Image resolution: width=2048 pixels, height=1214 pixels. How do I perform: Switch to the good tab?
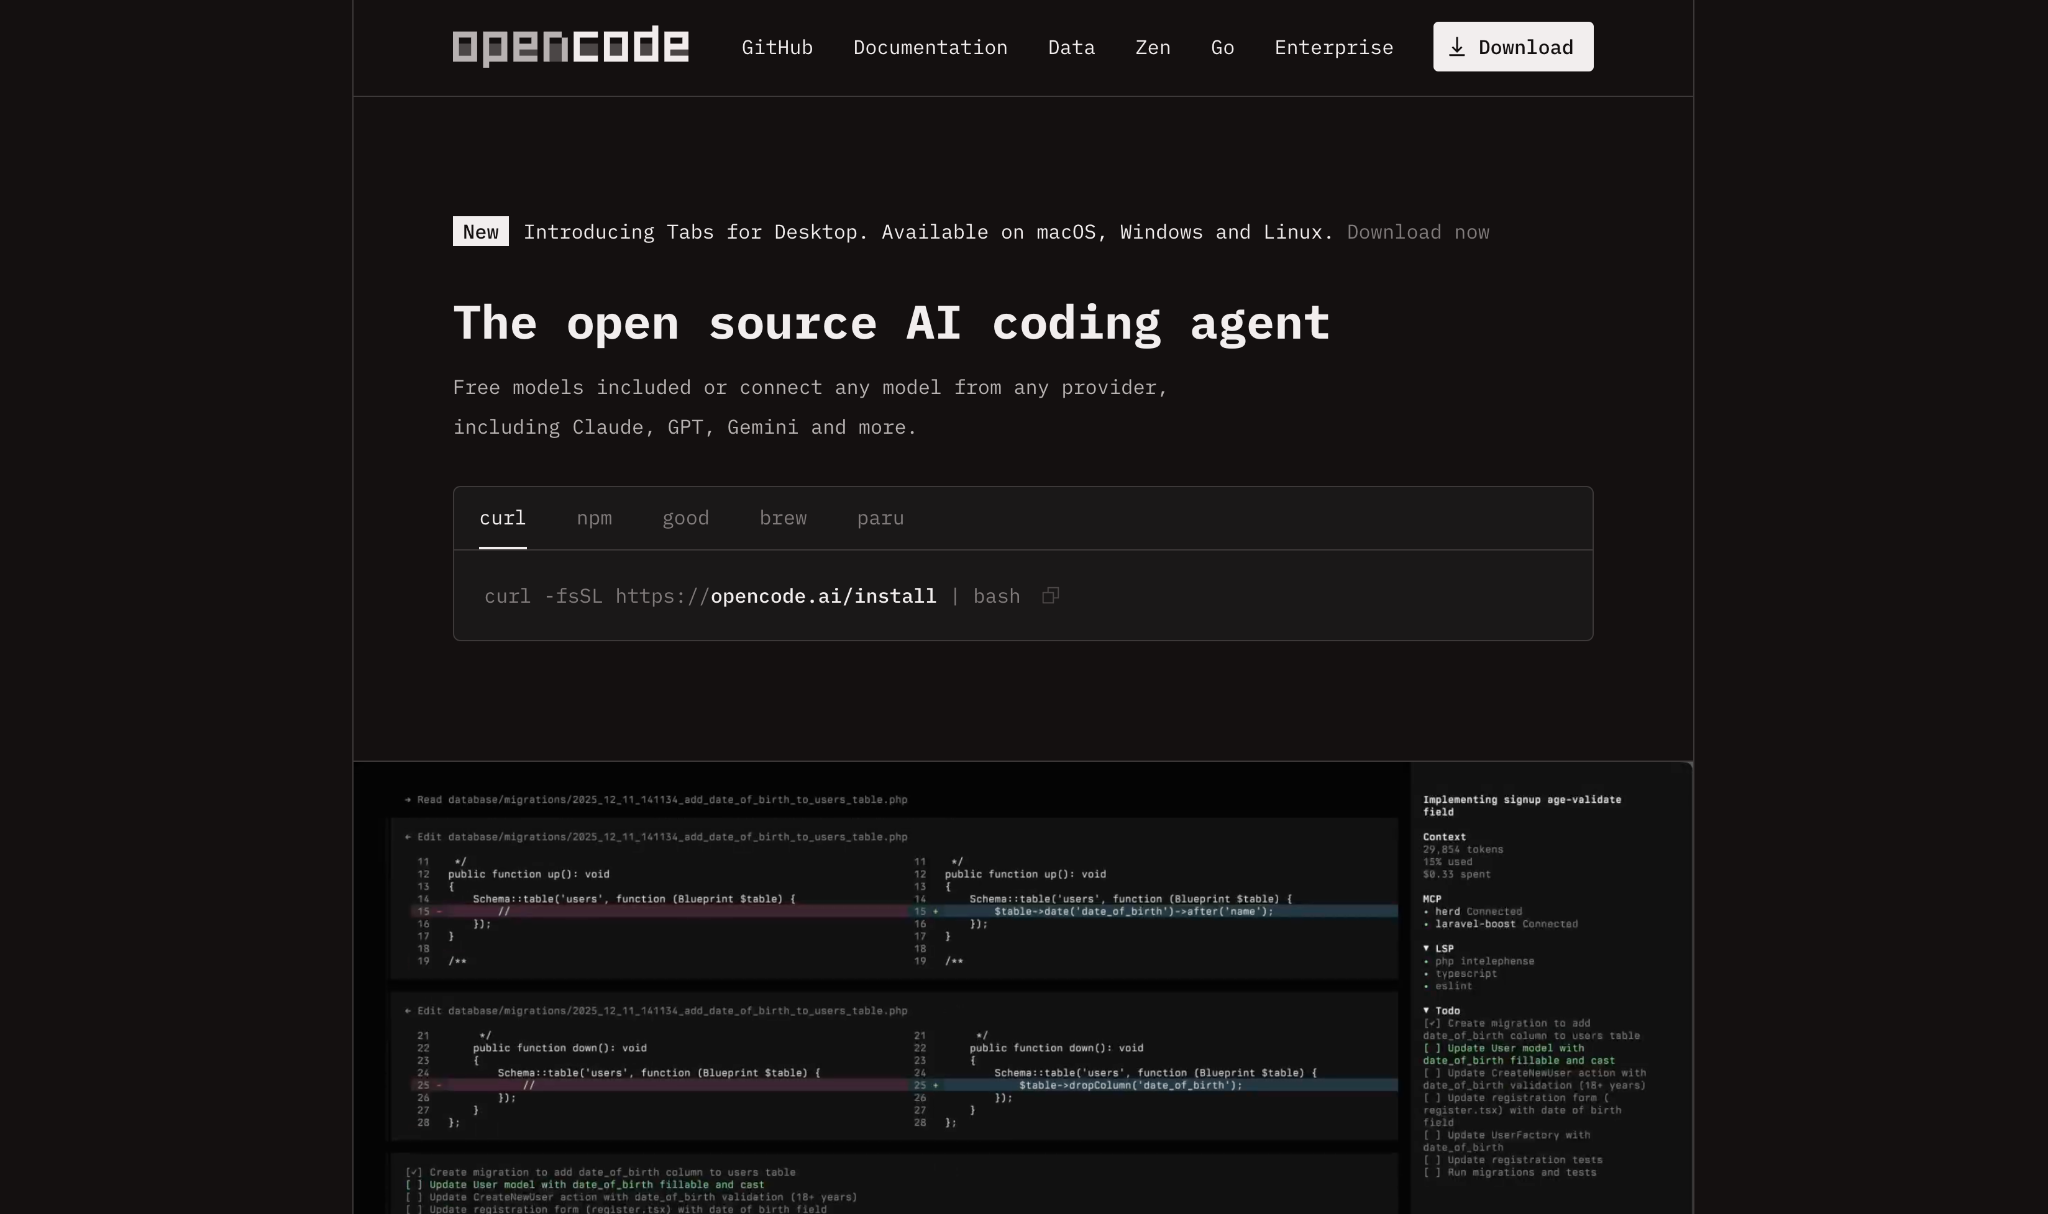click(x=685, y=518)
